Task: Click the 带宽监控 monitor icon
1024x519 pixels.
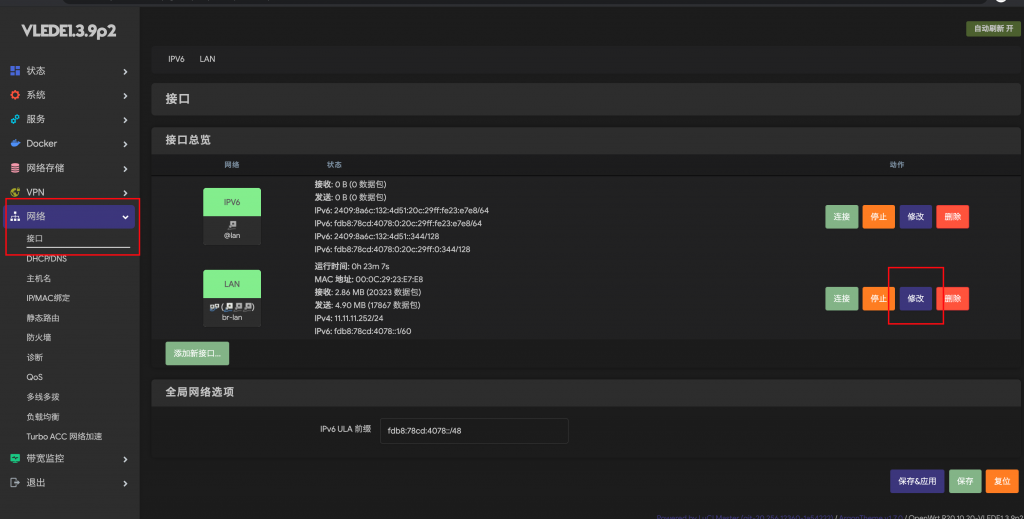Action: (x=15, y=458)
